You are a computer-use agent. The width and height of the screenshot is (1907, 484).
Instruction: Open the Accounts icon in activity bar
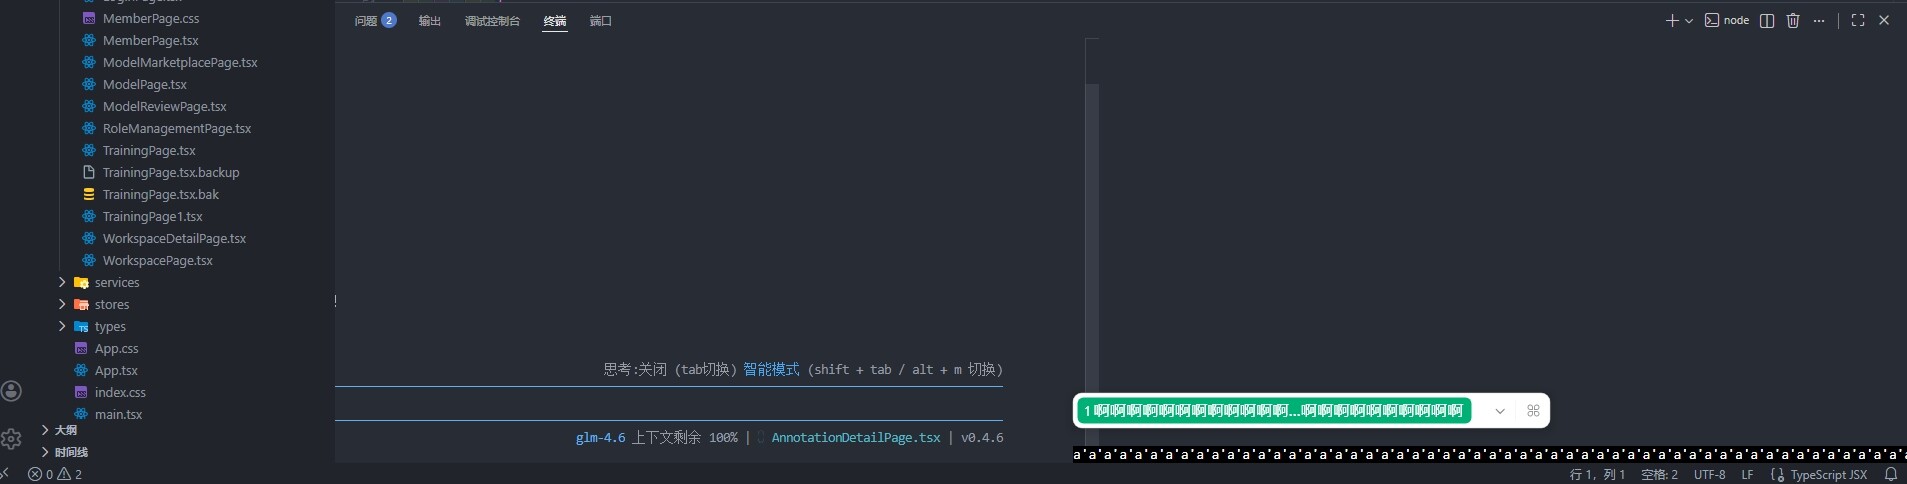(12, 391)
